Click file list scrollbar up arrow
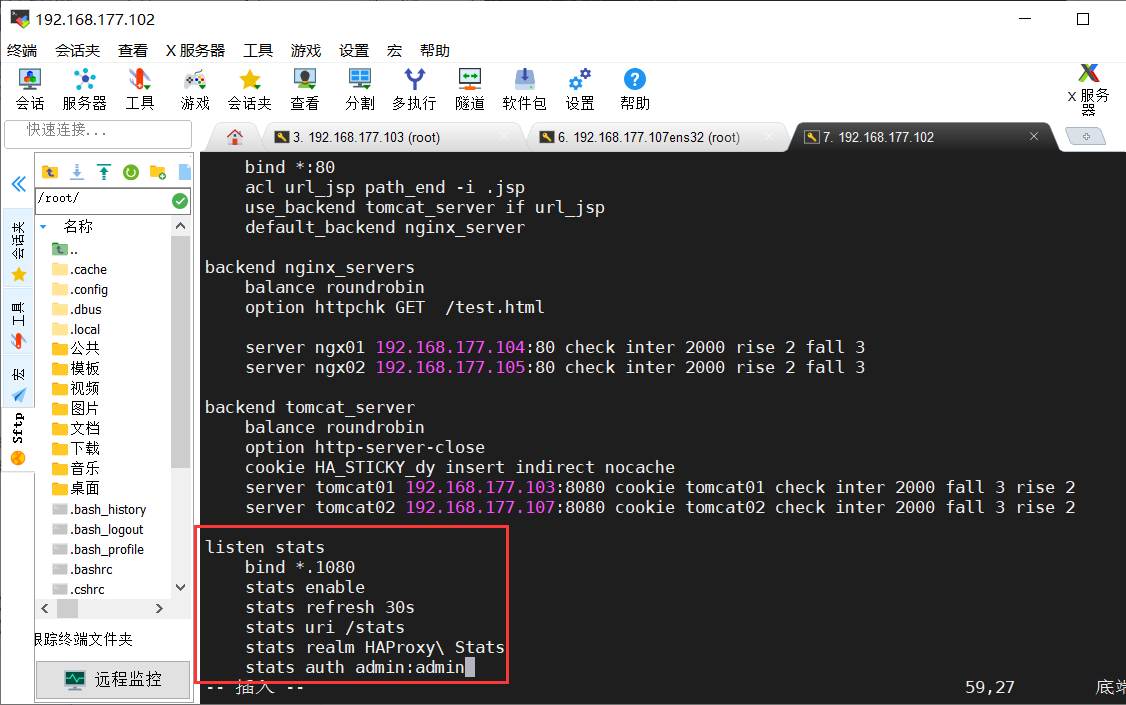Viewport: 1126px width, 705px height. (x=180, y=226)
